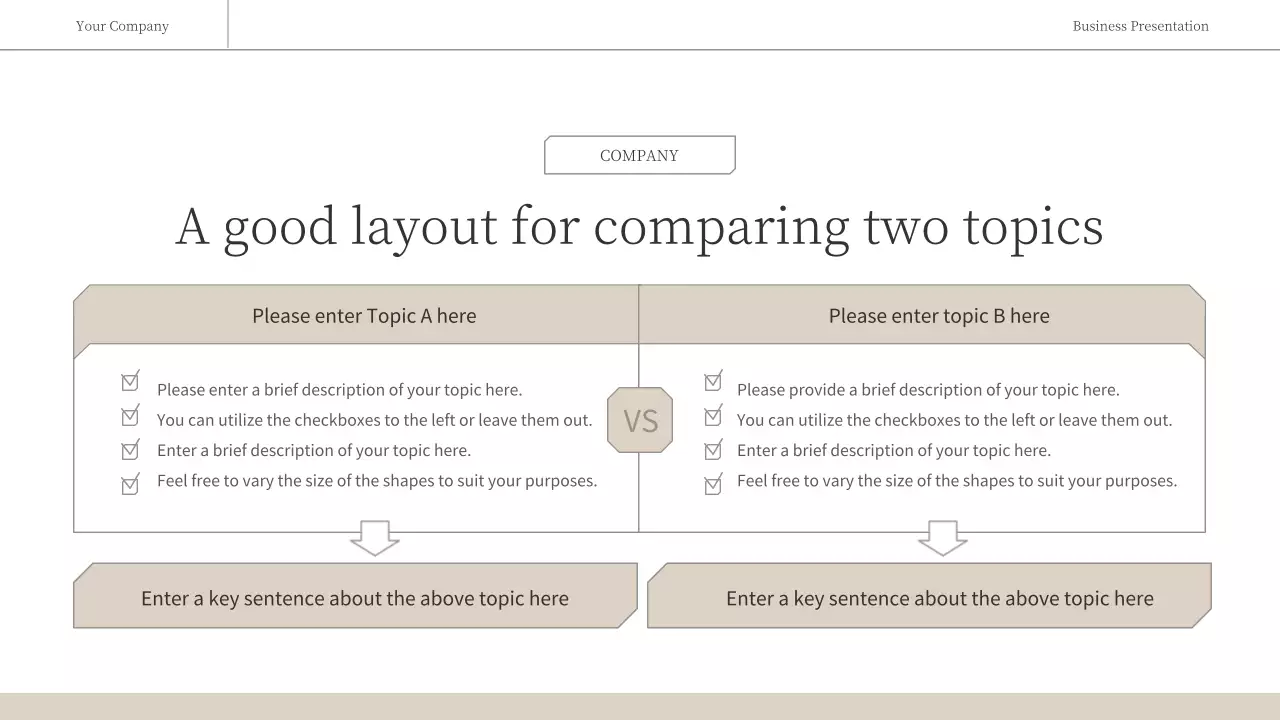The width and height of the screenshot is (1280, 720).
Task: Toggle third checkbox in Topic B list
Action: [x=713, y=450]
